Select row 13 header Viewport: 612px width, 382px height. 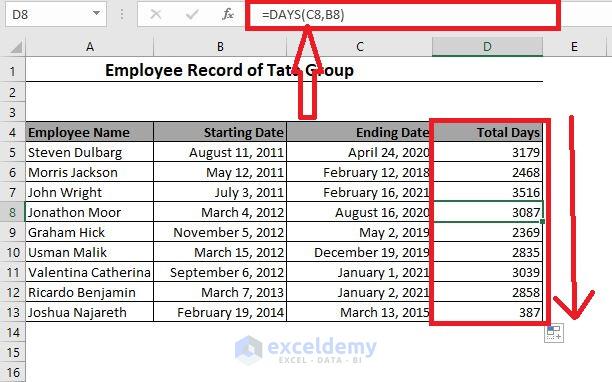12,313
